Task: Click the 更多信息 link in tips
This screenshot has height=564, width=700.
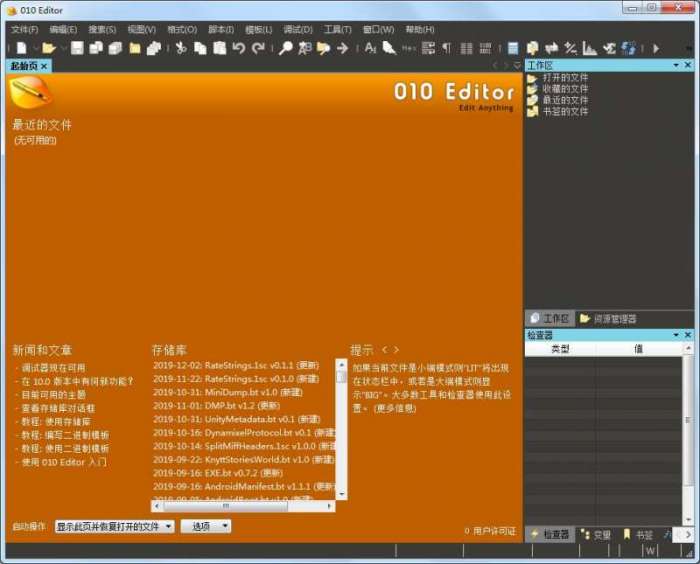Action: (x=394, y=409)
